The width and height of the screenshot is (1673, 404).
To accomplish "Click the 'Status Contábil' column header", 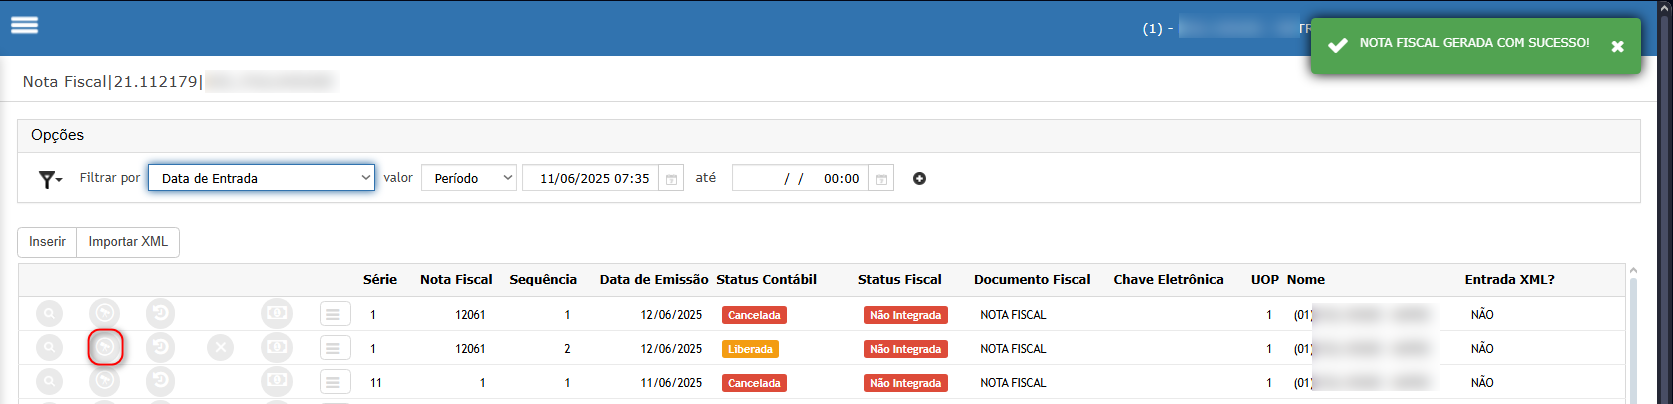I will (767, 280).
